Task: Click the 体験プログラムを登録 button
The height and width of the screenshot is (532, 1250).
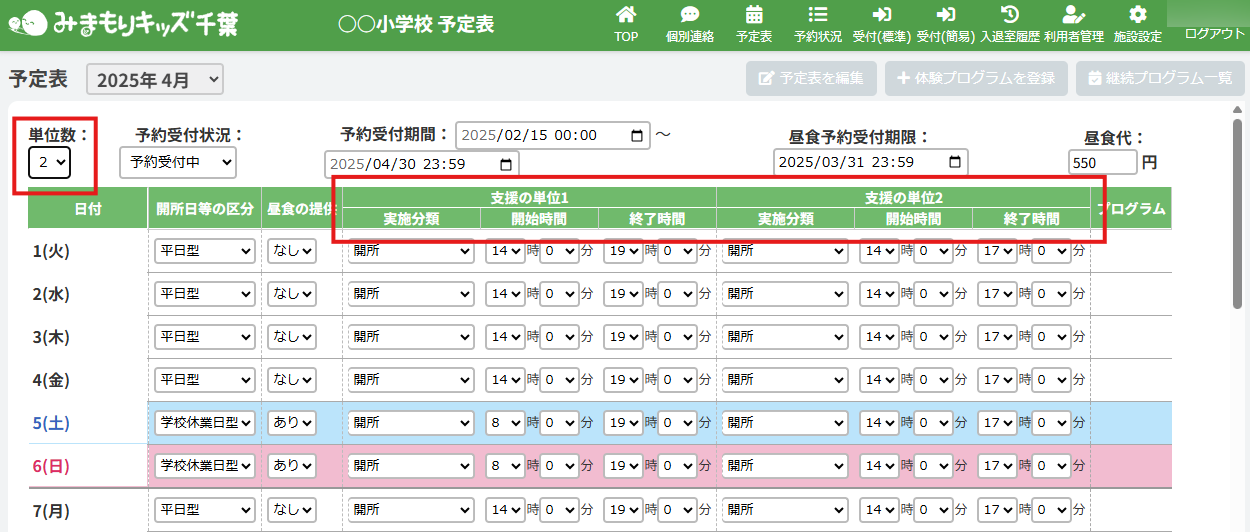Action: pyautogui.click(x=976, y=78)
